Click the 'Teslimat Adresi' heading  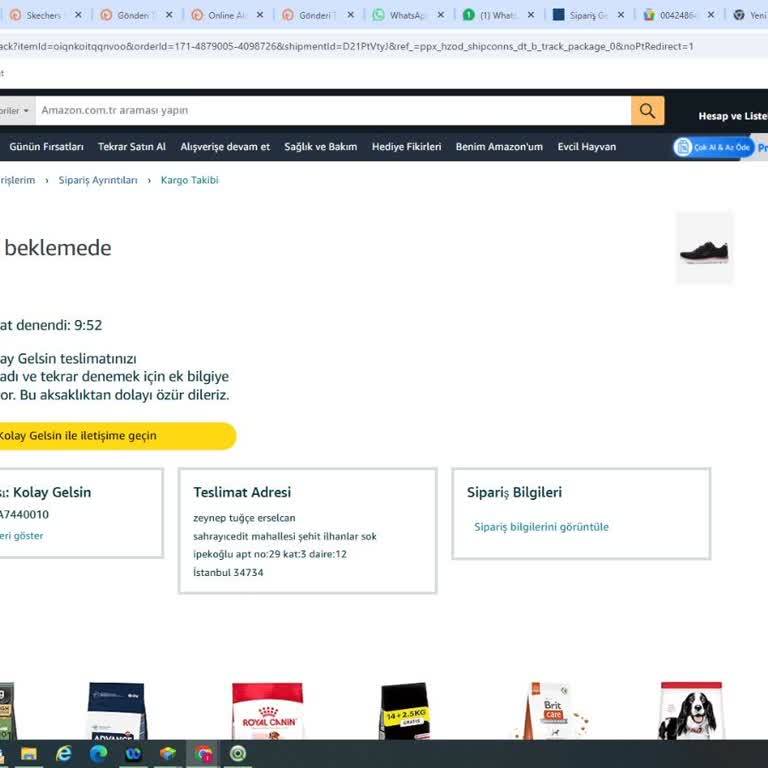[242, 492]
